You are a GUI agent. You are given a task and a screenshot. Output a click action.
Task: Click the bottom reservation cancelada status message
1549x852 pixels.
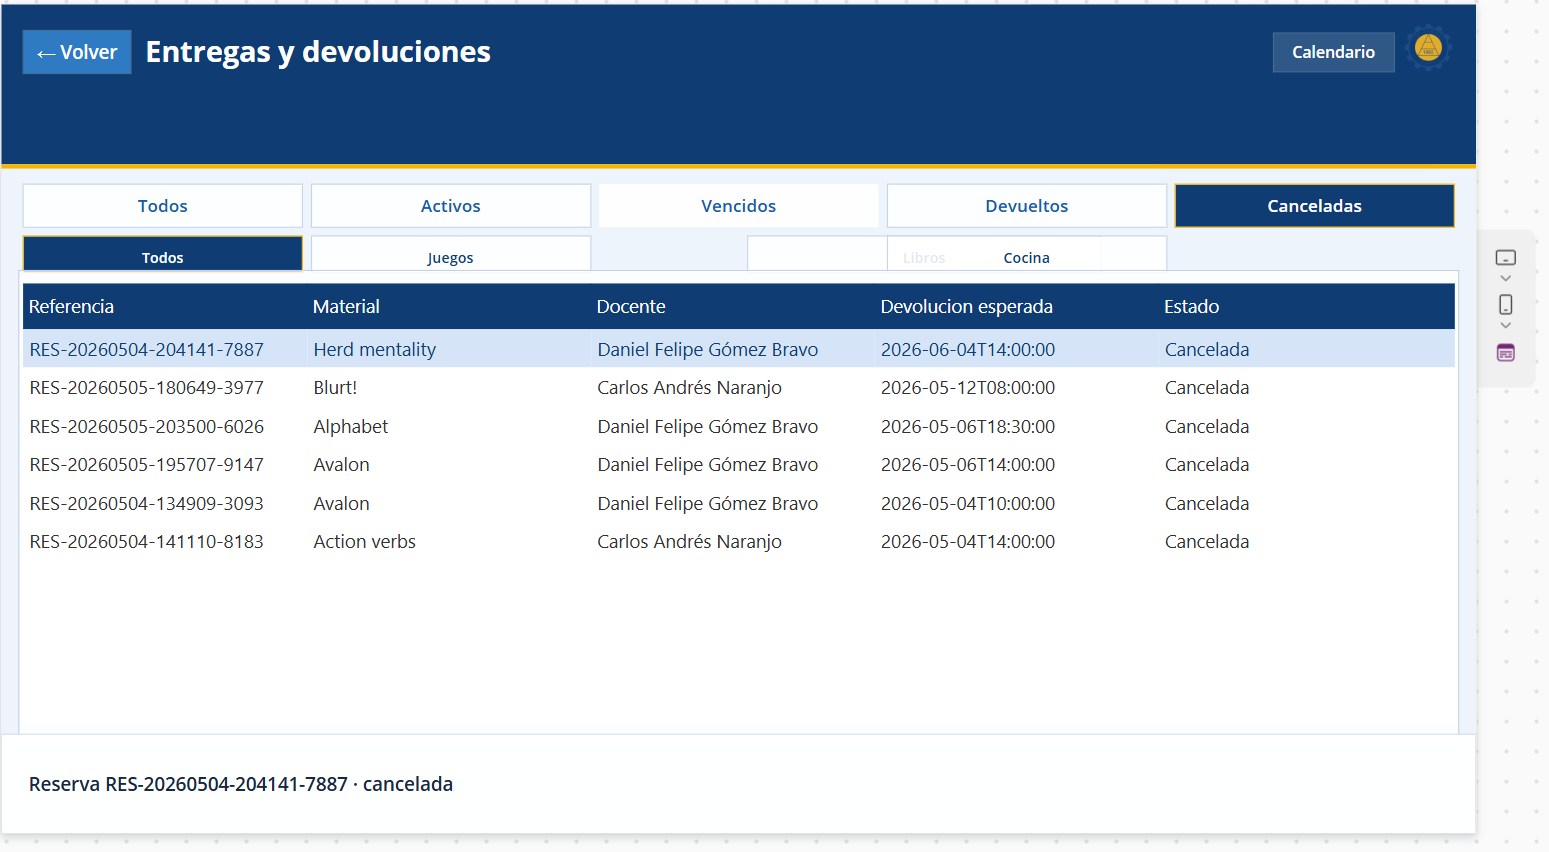coord(241,785)
